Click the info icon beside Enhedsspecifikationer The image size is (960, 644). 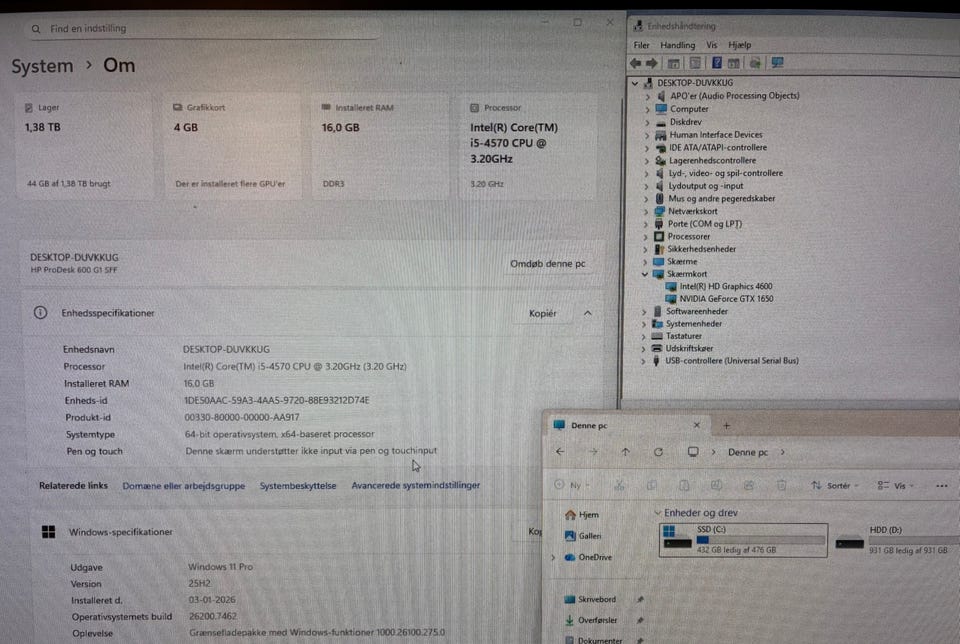[40, 313]
